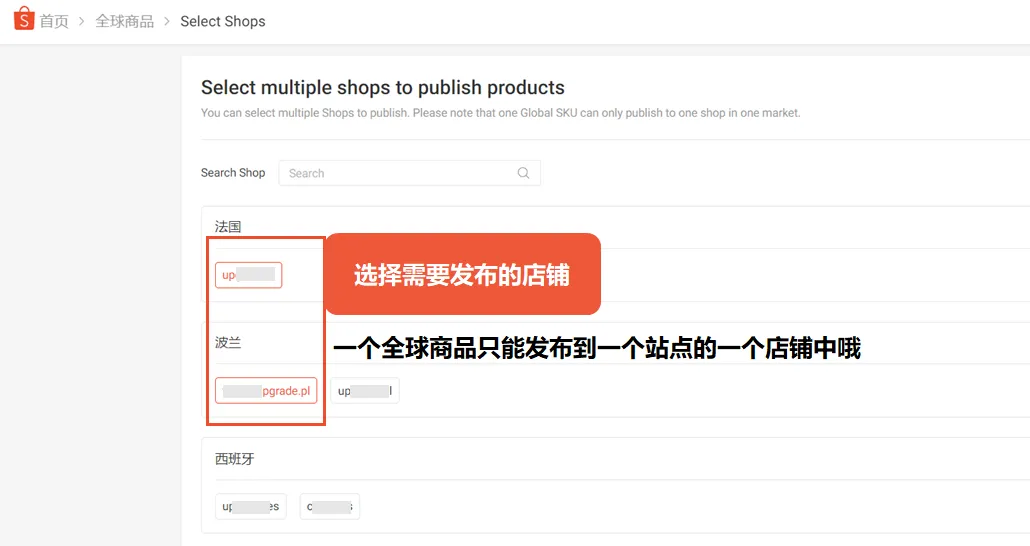Focus the Search Shop input field
The width and height of the screenshot is (1030, 546).
tap(409, 173)
